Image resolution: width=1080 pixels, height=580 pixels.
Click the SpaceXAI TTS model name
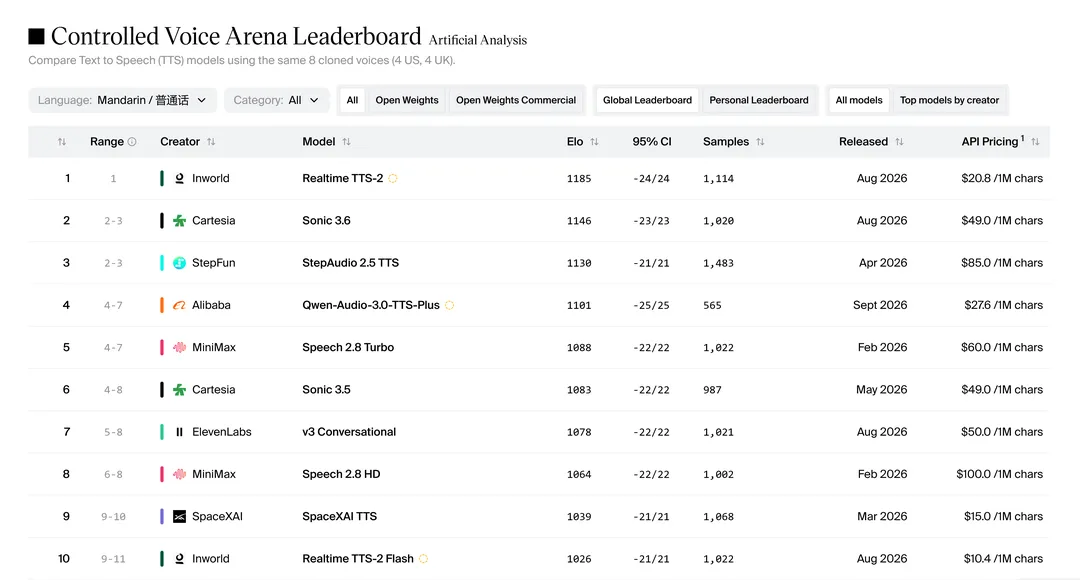pos(340,517)
